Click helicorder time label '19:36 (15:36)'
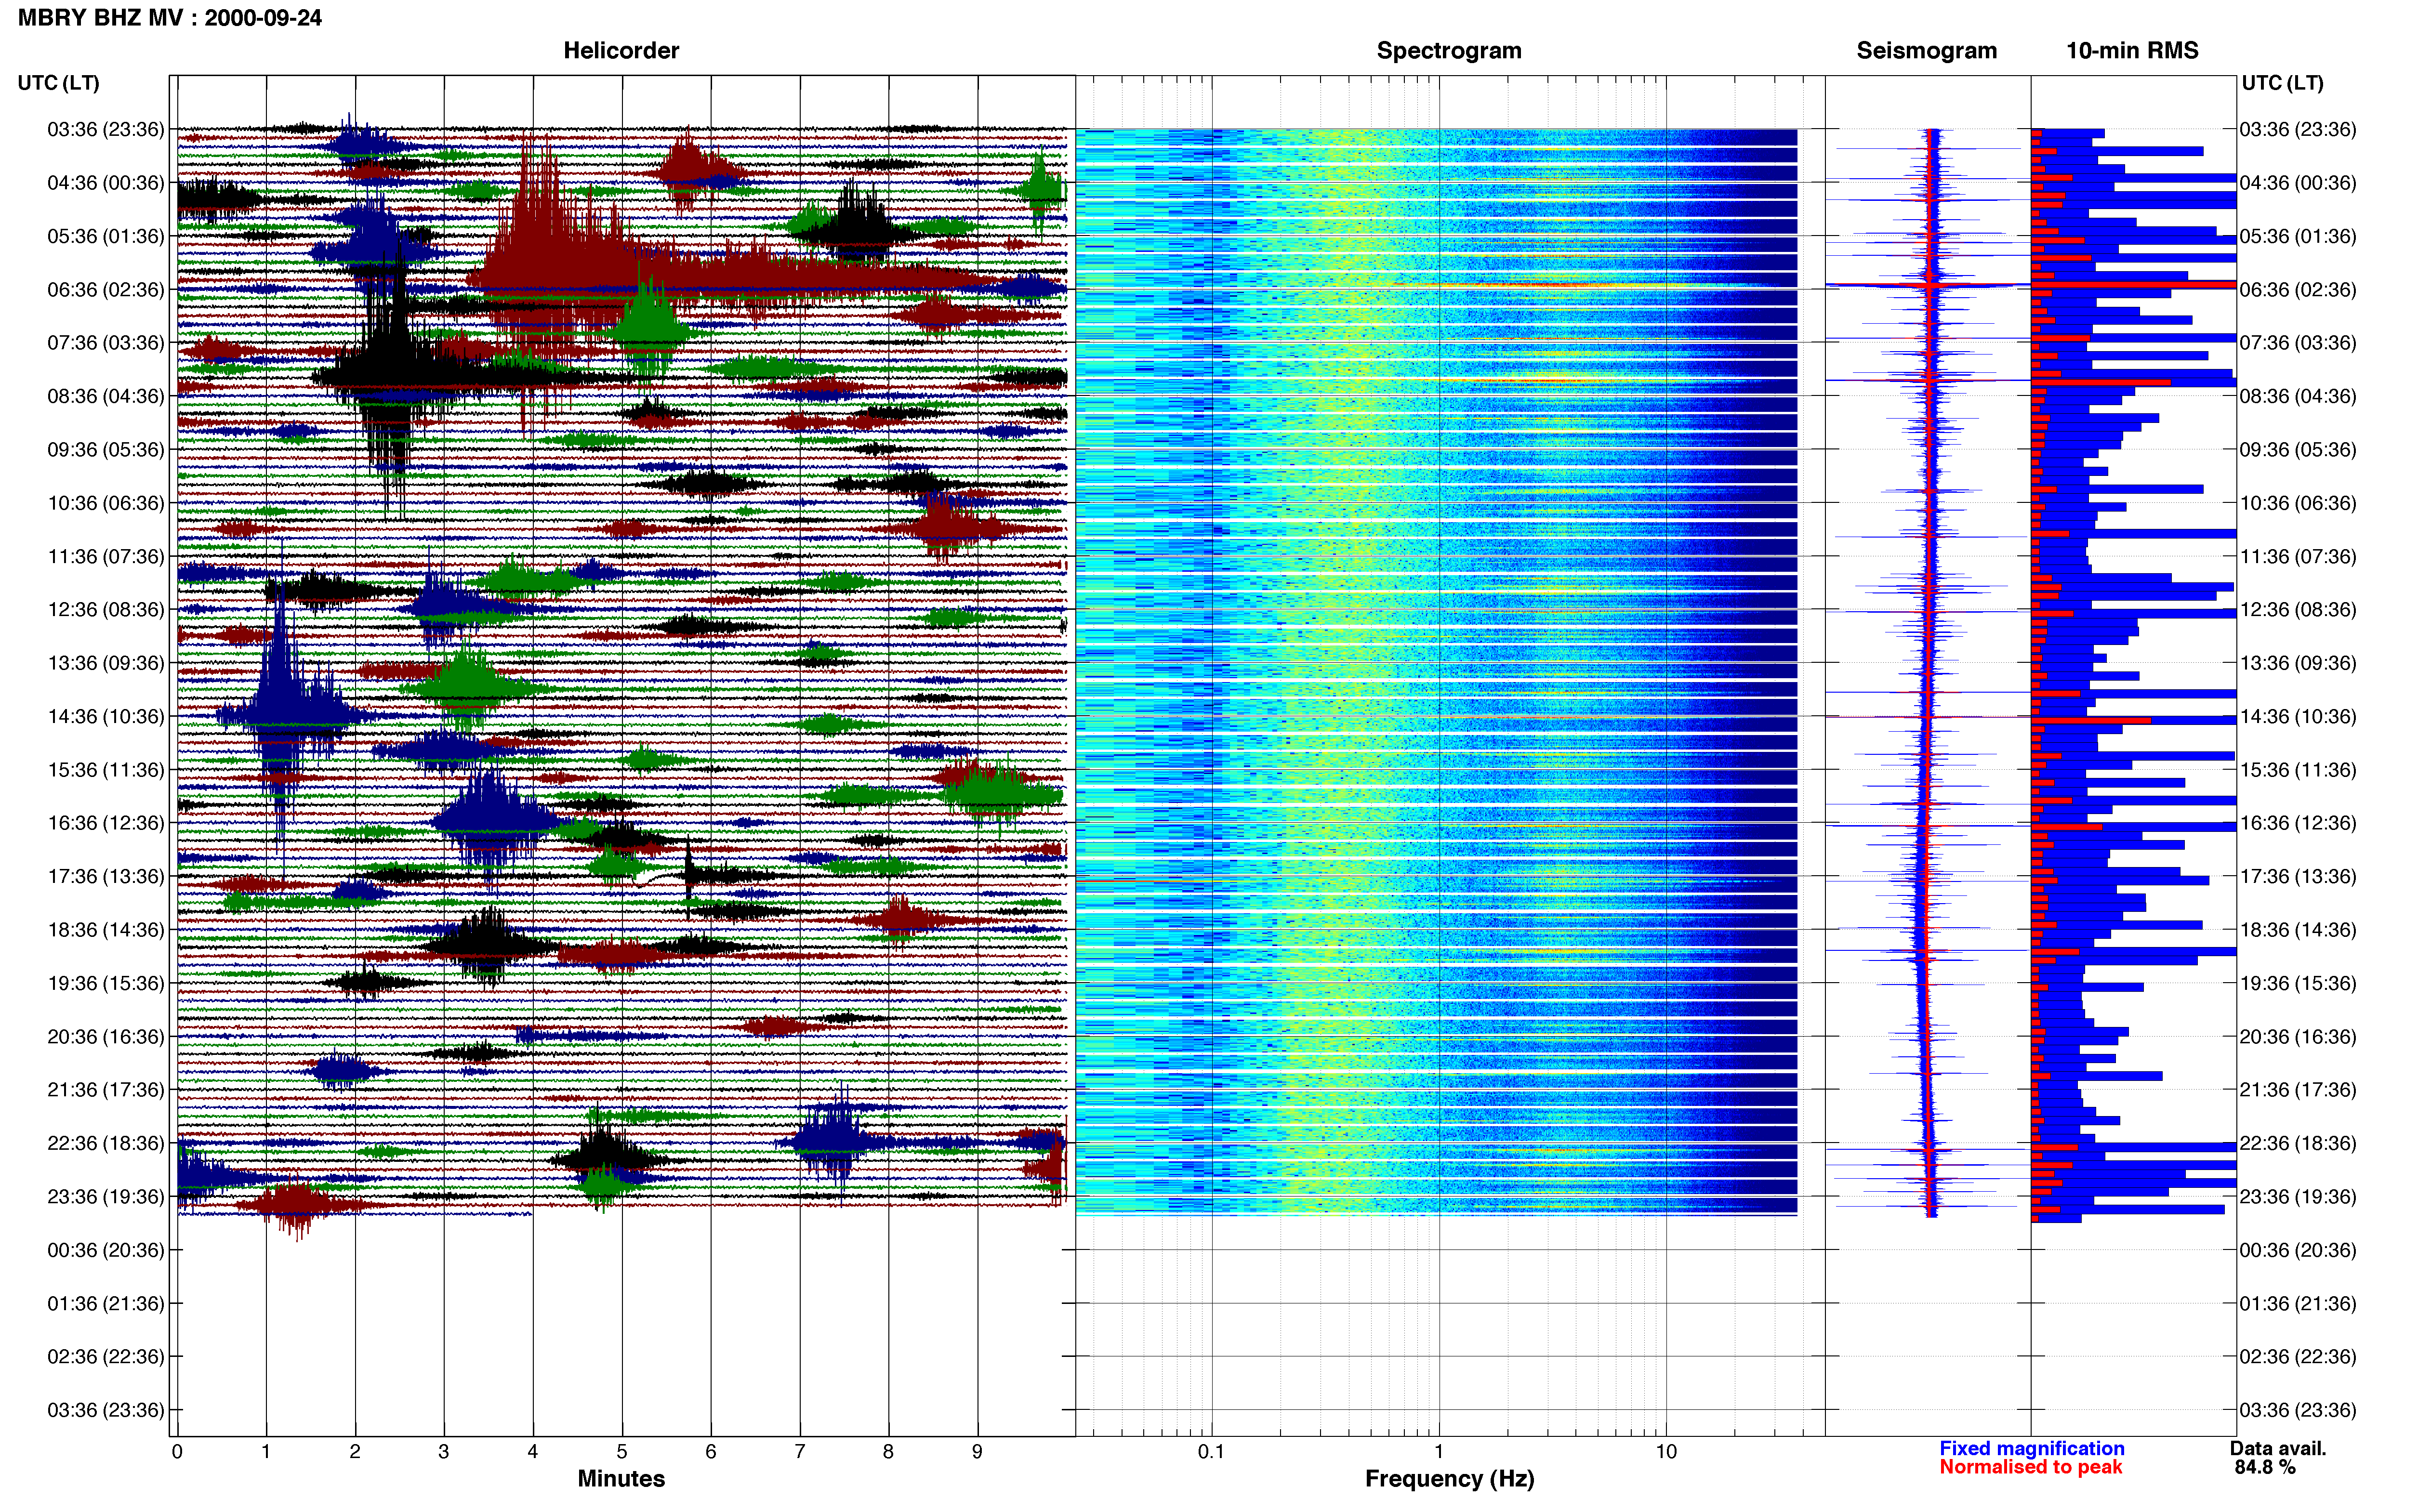This screenshot has width=2418, height=1512. (x=106, y=983)
